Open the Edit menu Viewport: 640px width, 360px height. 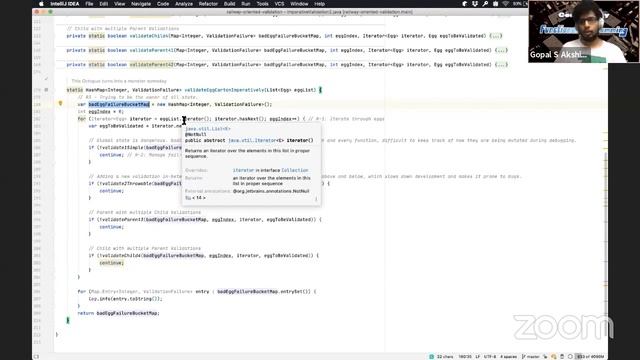(x=104, y=4)
